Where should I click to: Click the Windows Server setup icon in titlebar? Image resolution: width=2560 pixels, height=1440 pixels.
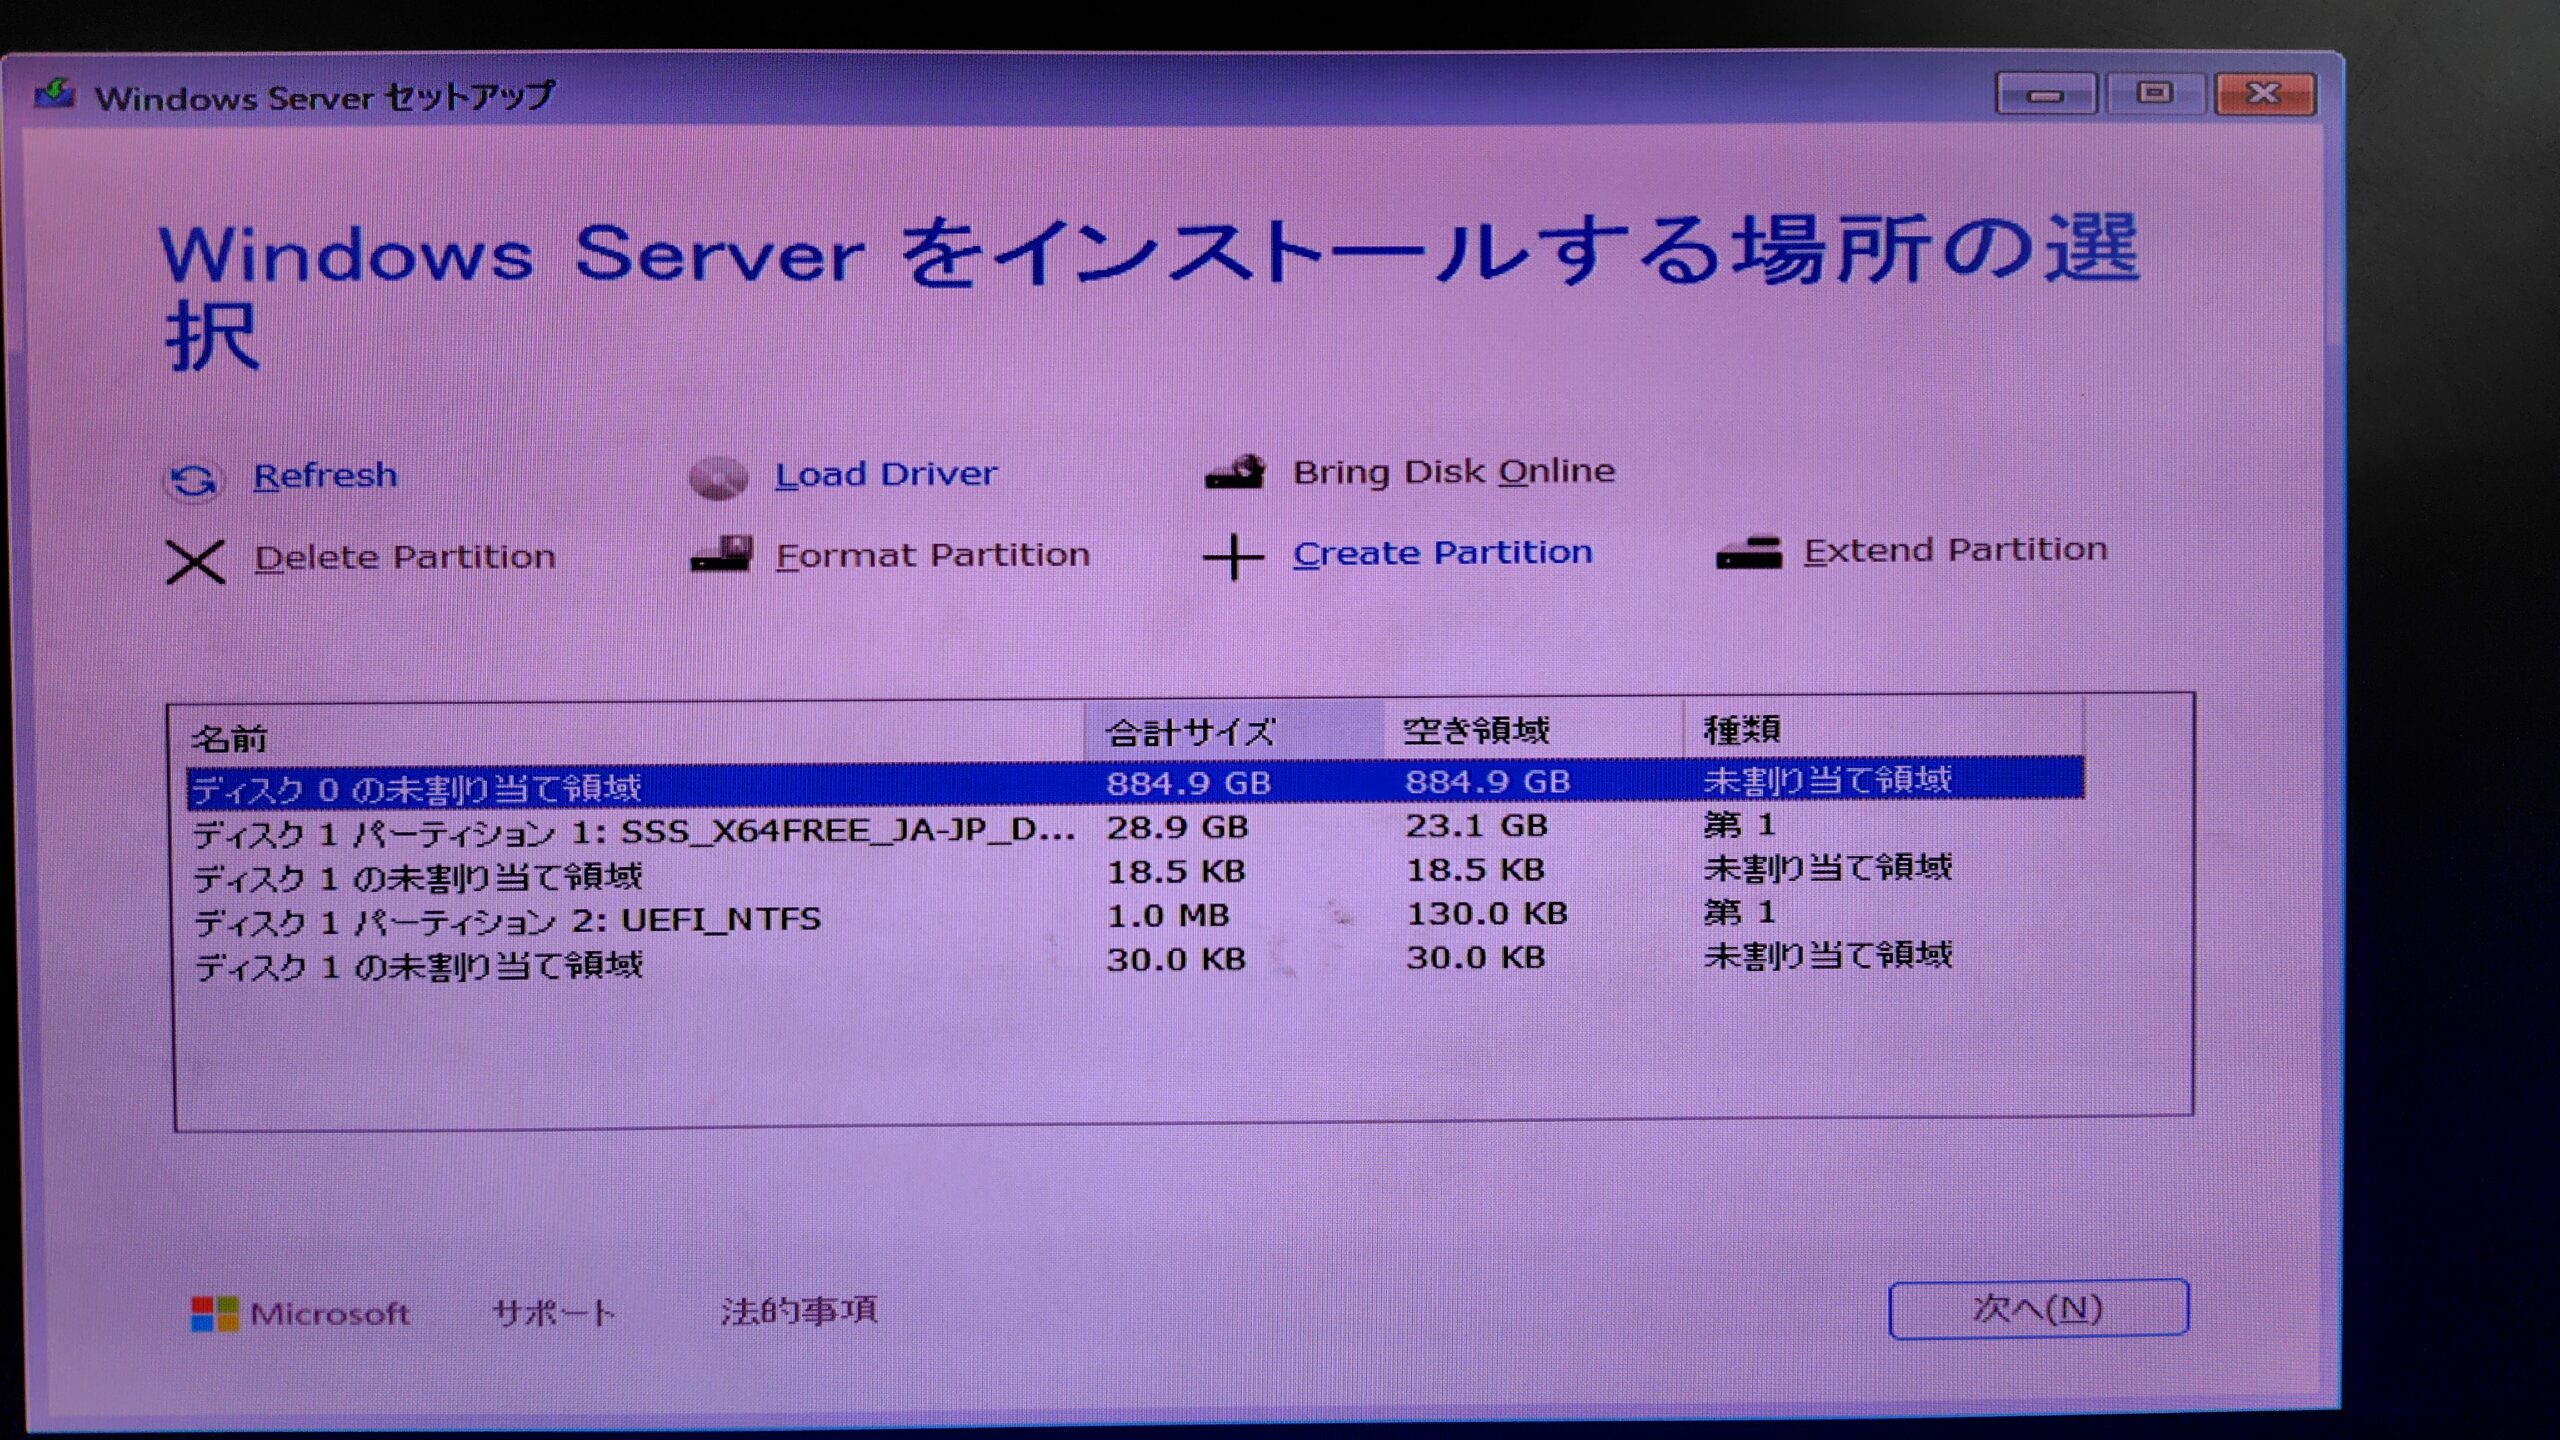click(x=57, y=94)
